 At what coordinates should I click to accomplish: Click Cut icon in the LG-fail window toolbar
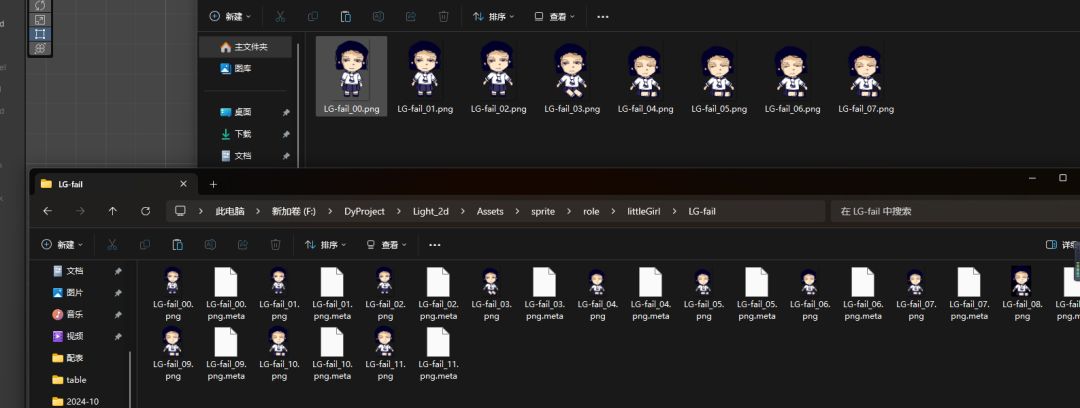(112, 245)
